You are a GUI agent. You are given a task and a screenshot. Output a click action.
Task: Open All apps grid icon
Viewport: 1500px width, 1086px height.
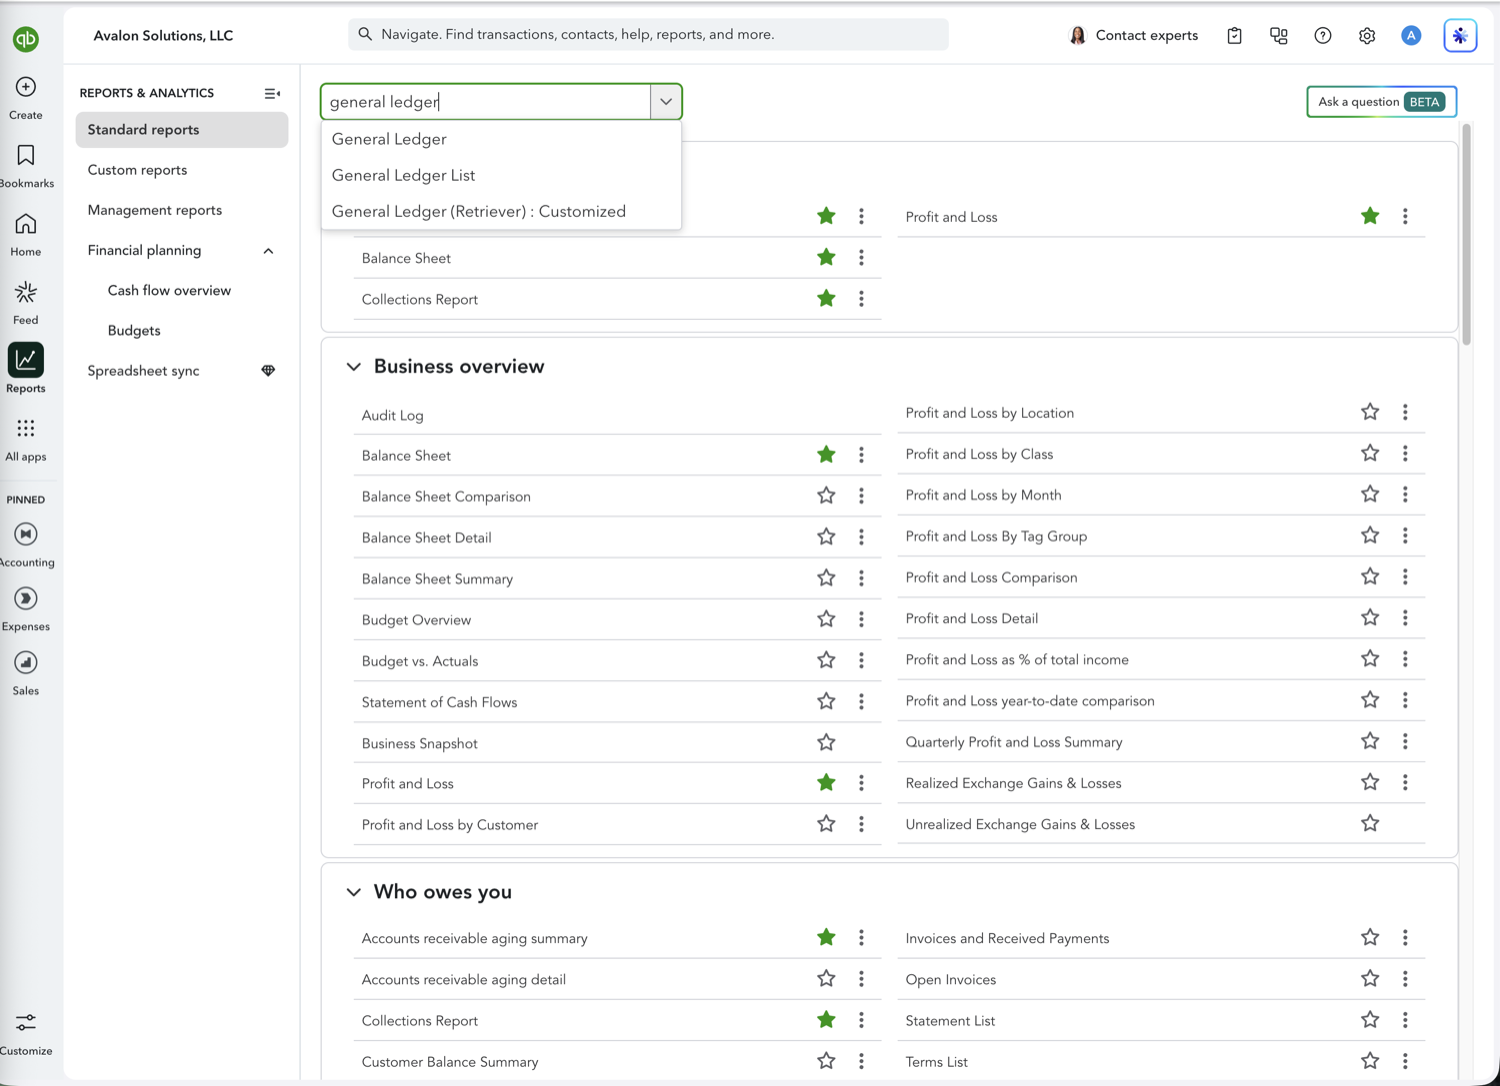click(x=26, y=428)
